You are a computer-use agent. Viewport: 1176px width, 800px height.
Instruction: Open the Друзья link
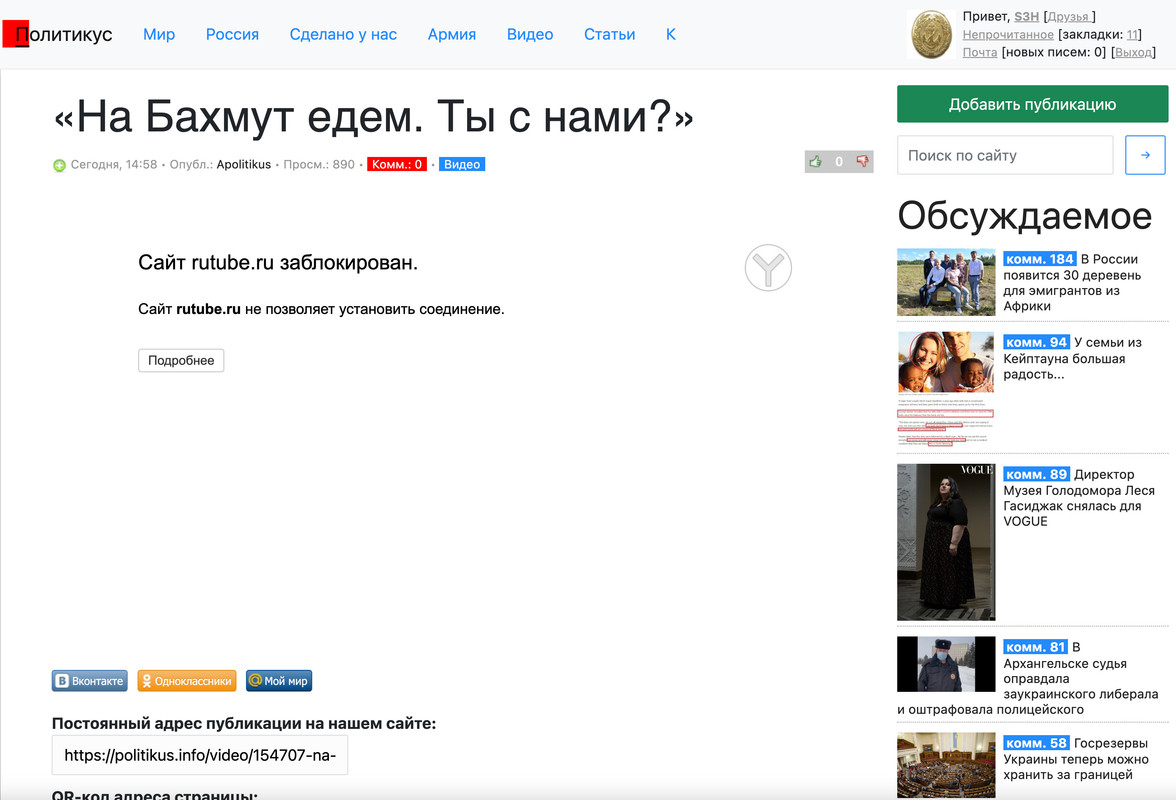pyautogui.click(x=1069, y=16)
